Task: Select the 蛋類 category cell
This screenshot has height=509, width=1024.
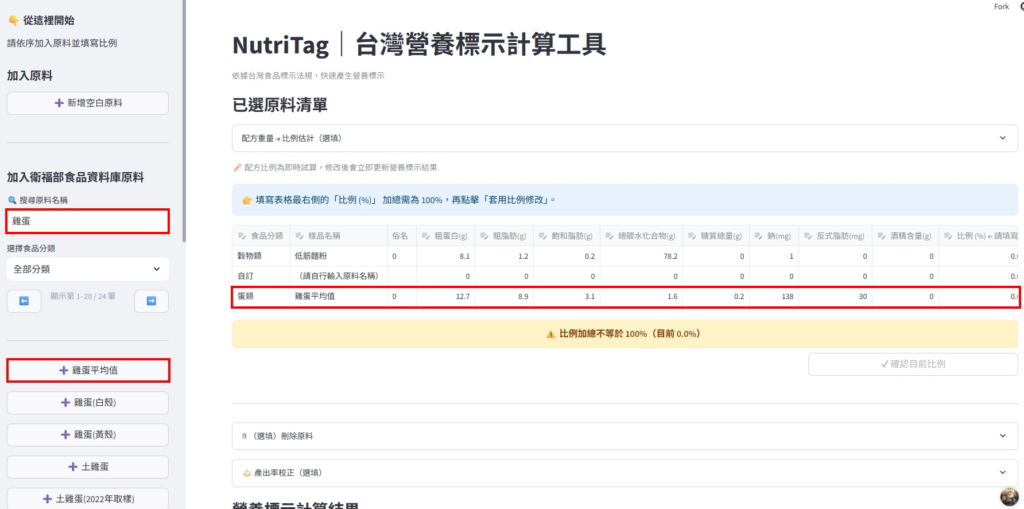Action: click(x=261, y=297)
